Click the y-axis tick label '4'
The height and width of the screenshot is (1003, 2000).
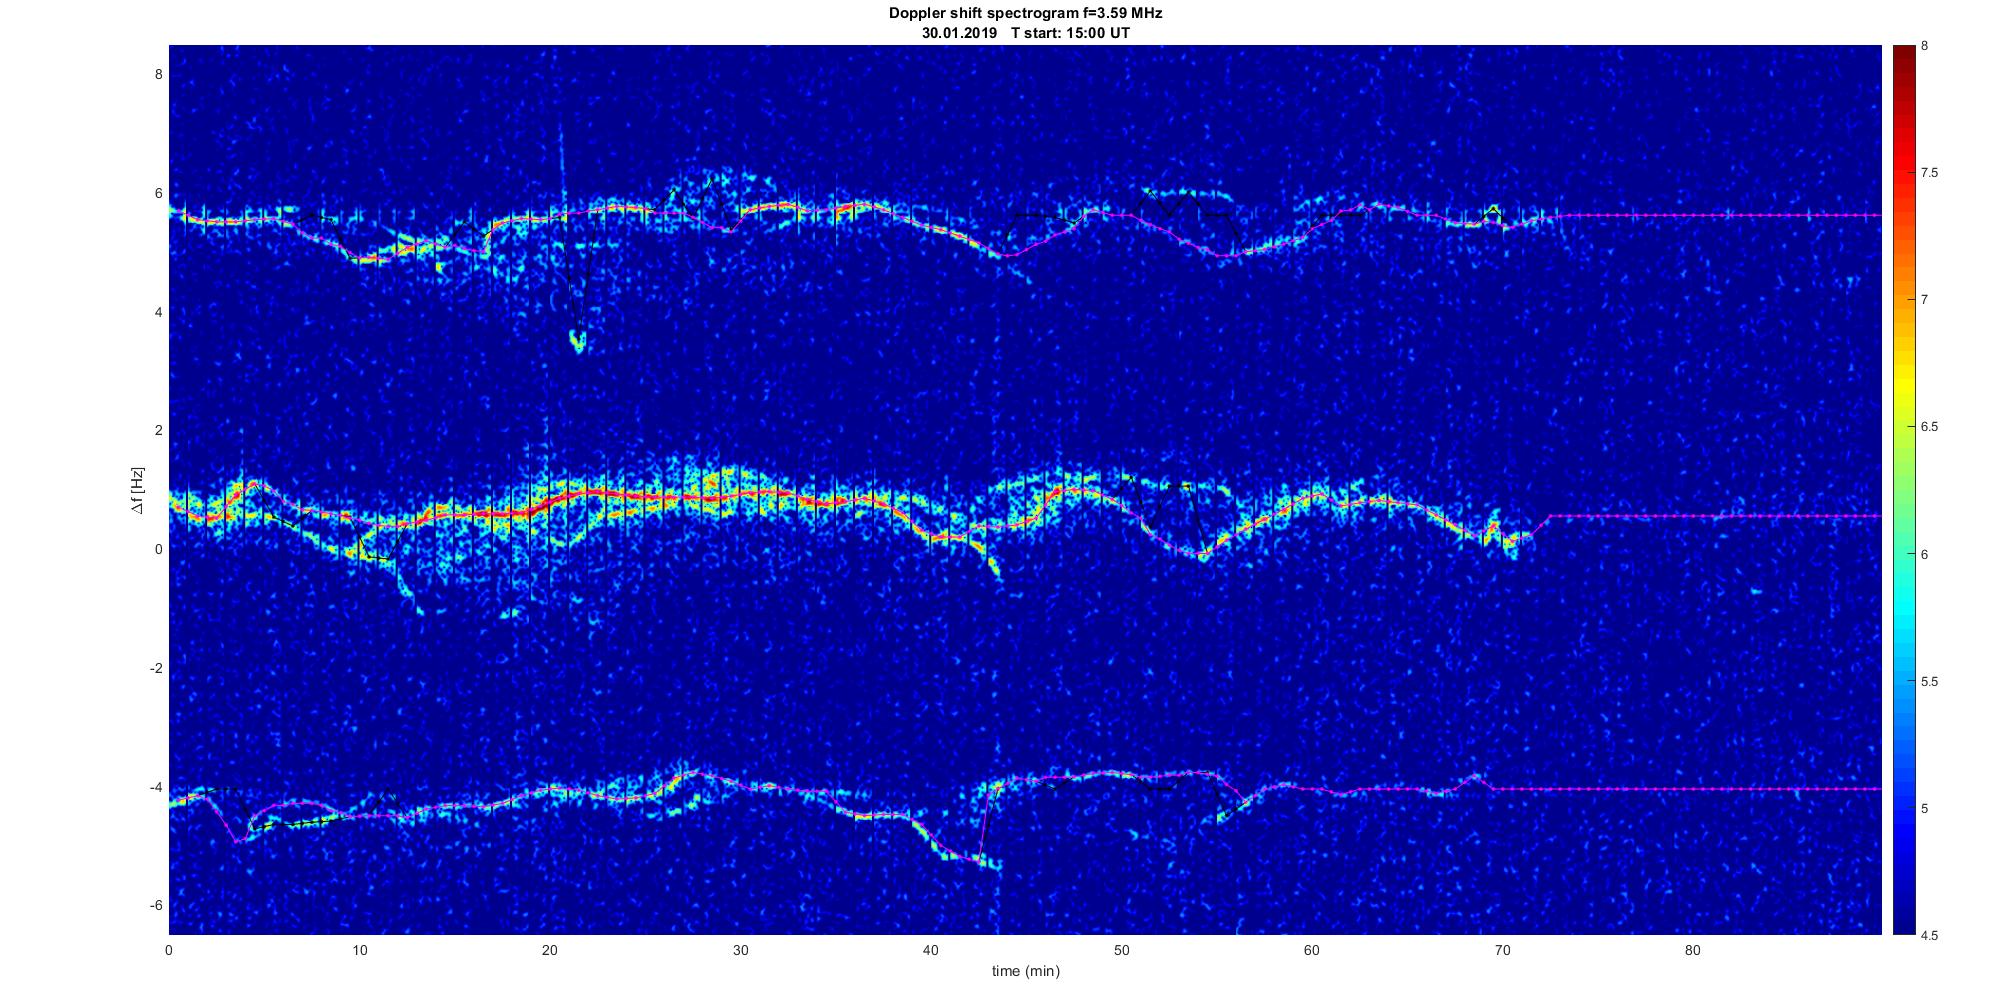(x=158, y=312)
